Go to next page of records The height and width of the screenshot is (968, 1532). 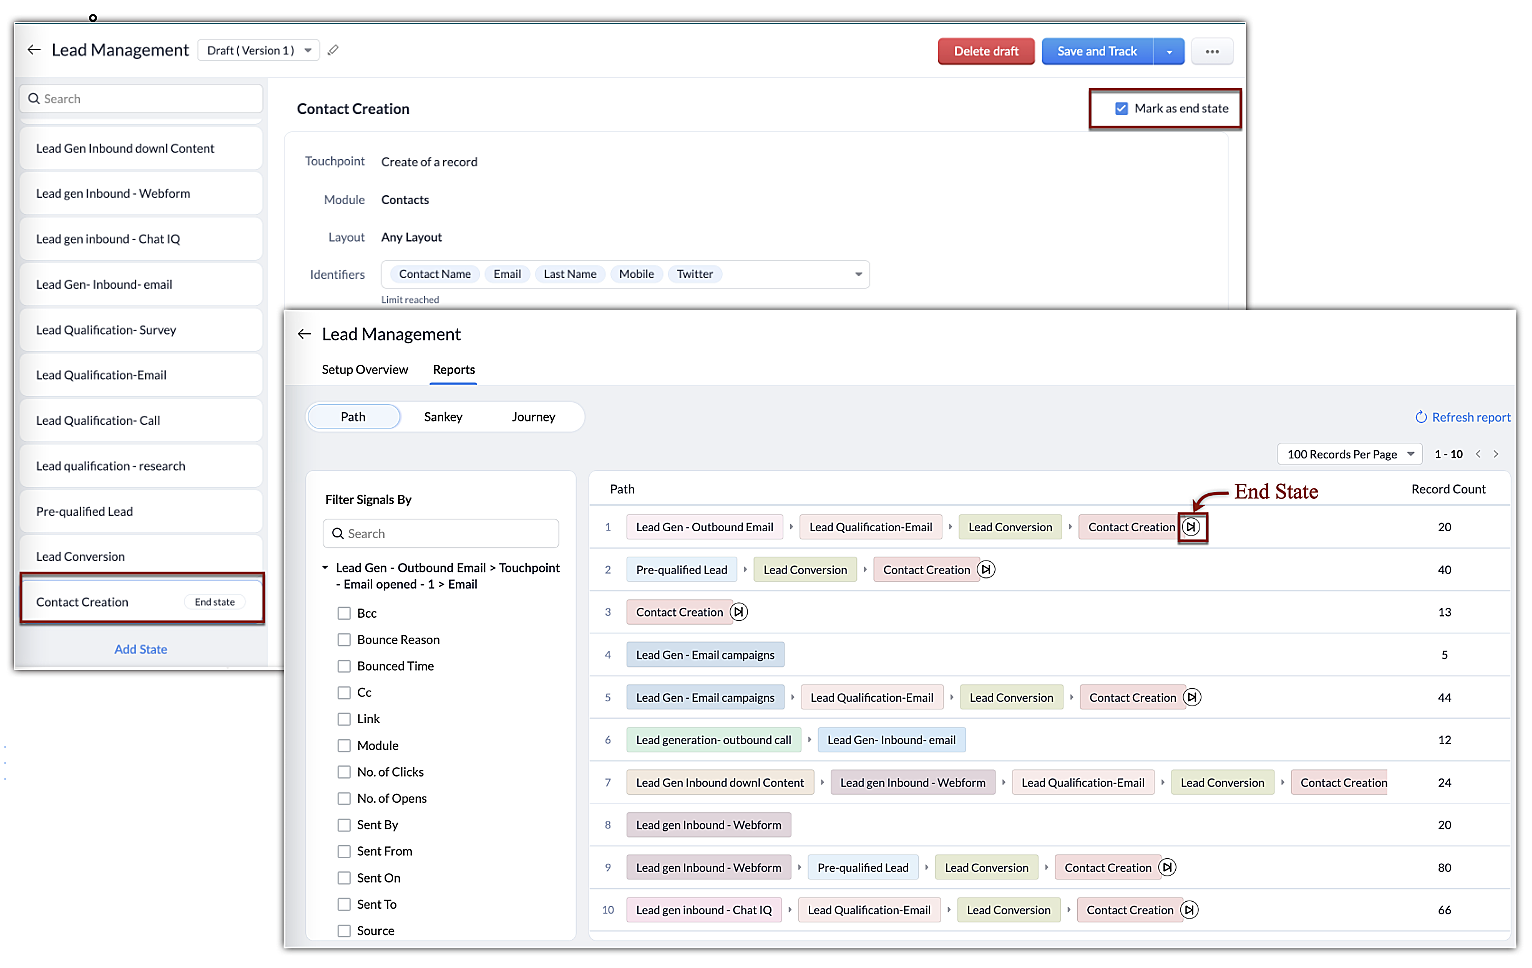[x=1496, y=454]
